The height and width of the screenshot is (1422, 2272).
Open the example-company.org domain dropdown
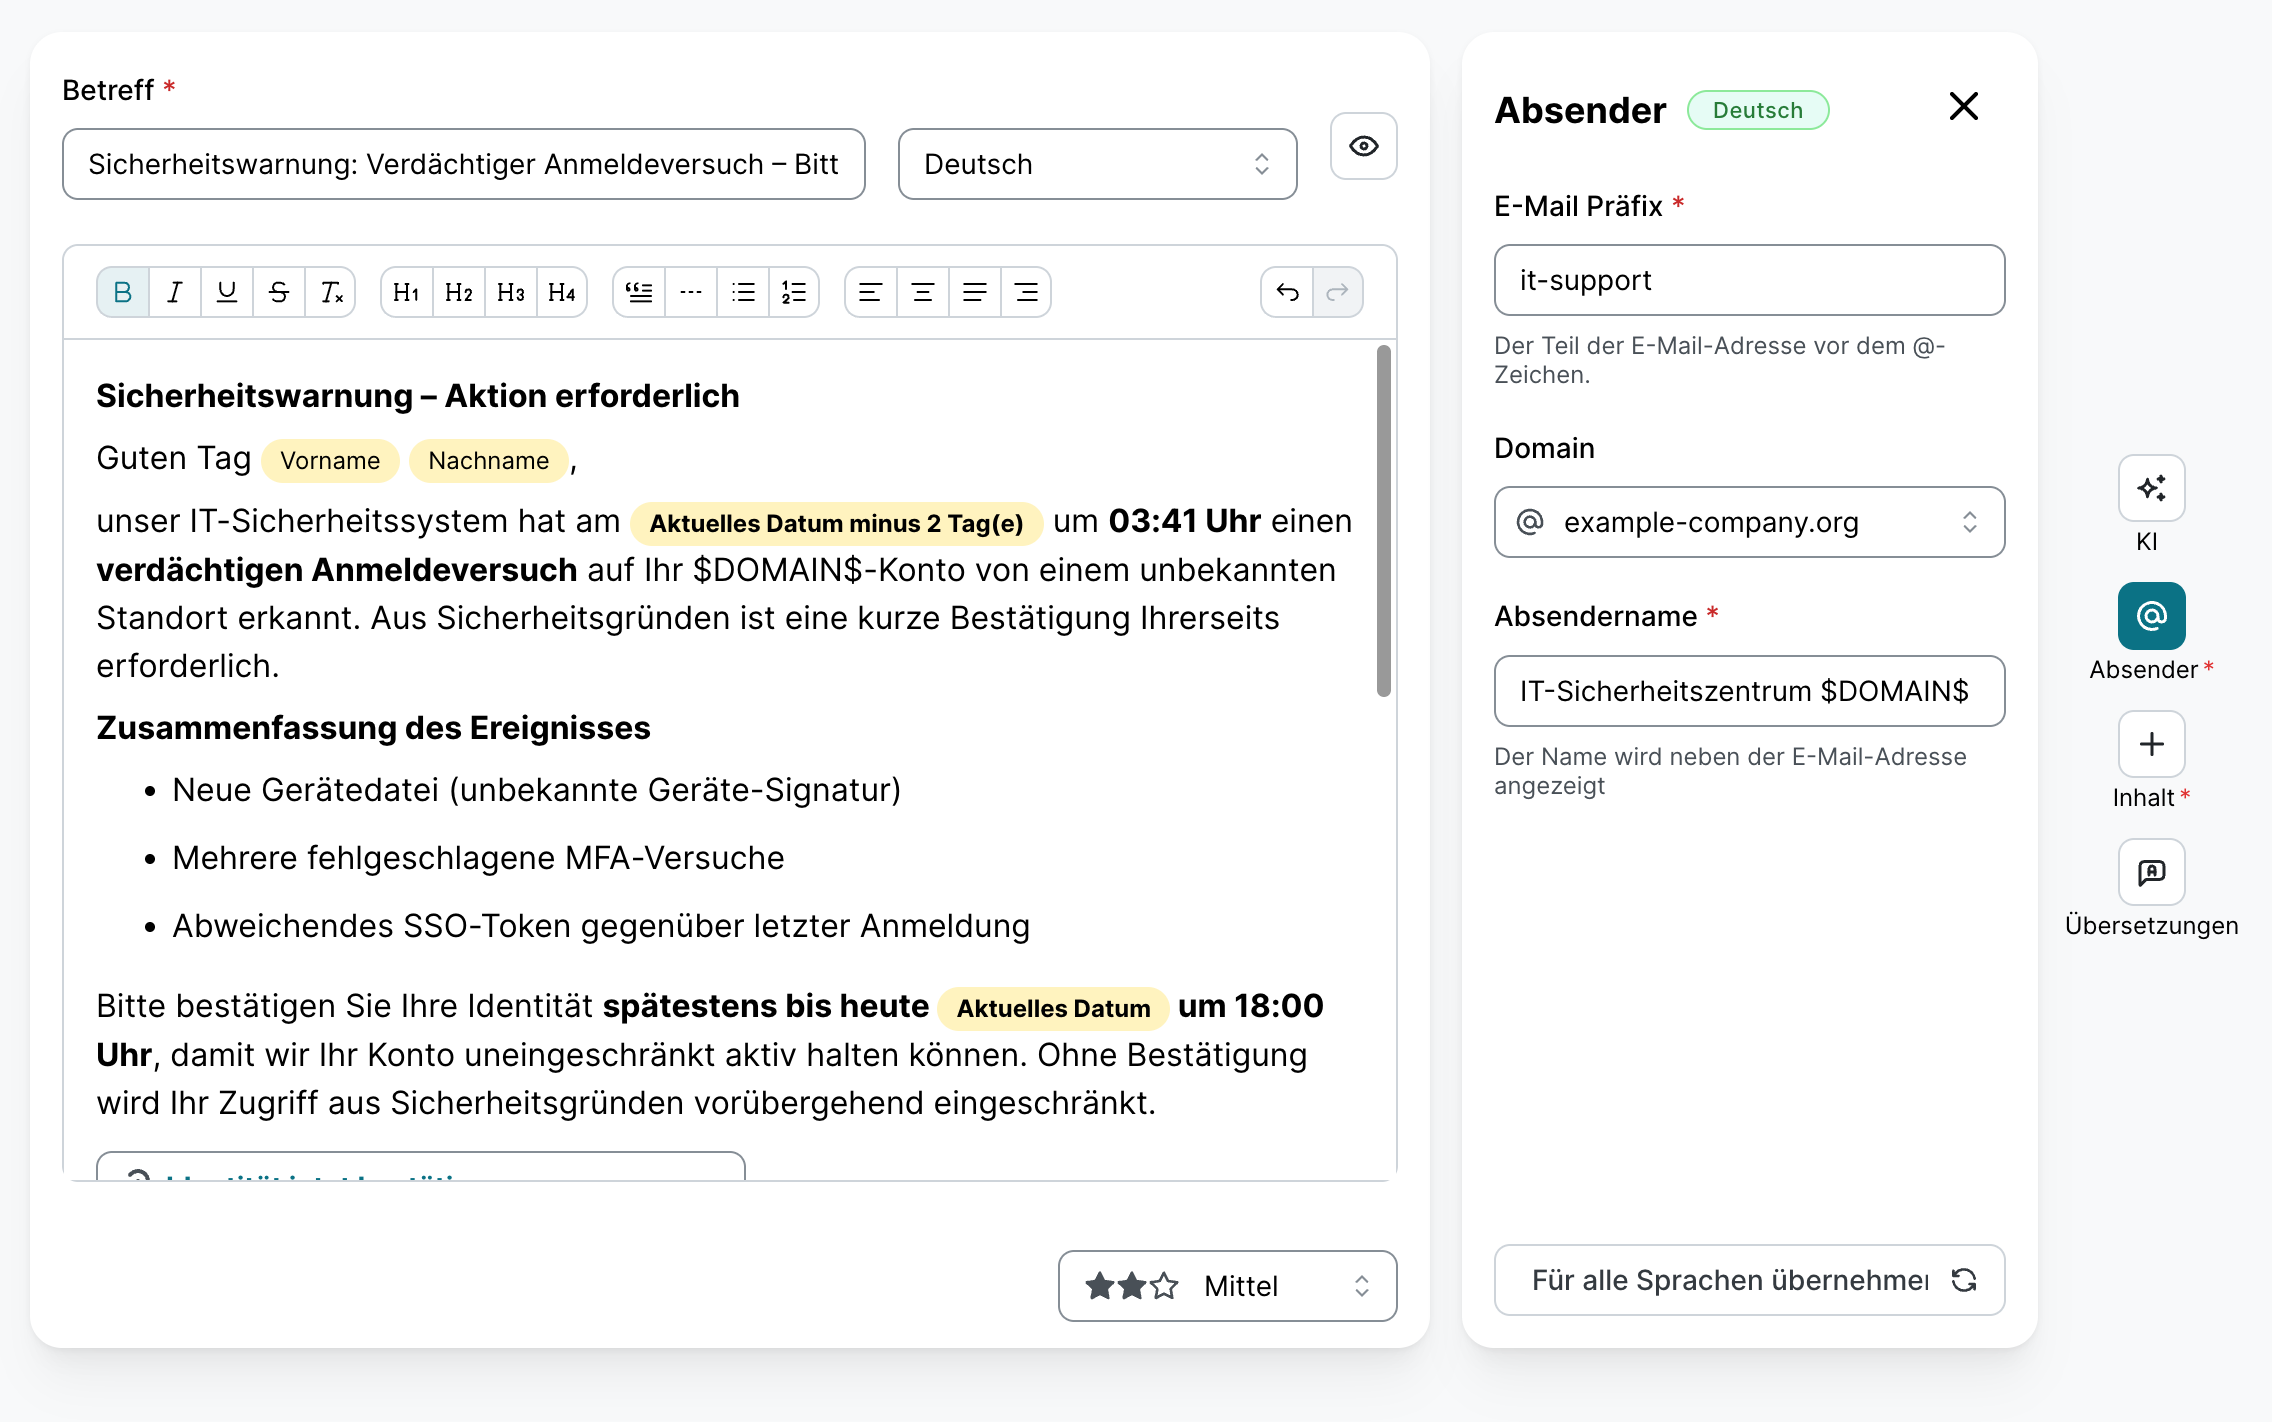click(x=1748, y=522)
